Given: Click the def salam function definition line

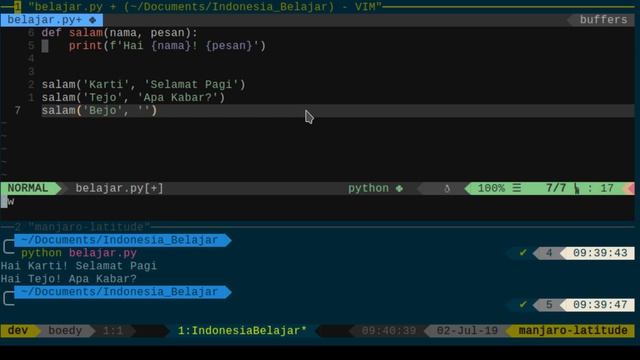Looking at the screenshot, I should [119, 33].
